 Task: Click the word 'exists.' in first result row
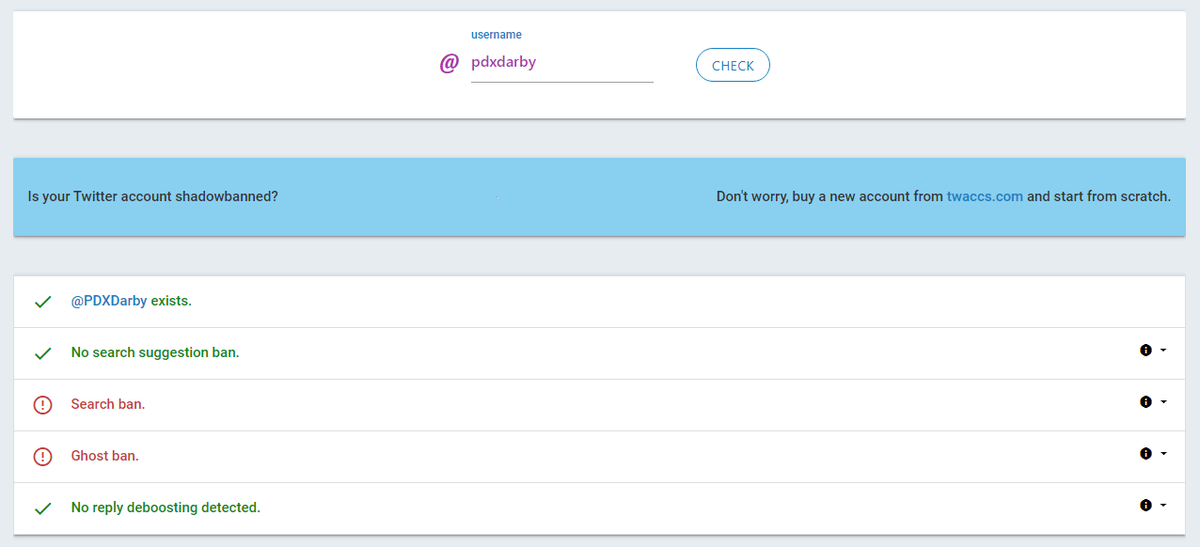click(171, 301)
